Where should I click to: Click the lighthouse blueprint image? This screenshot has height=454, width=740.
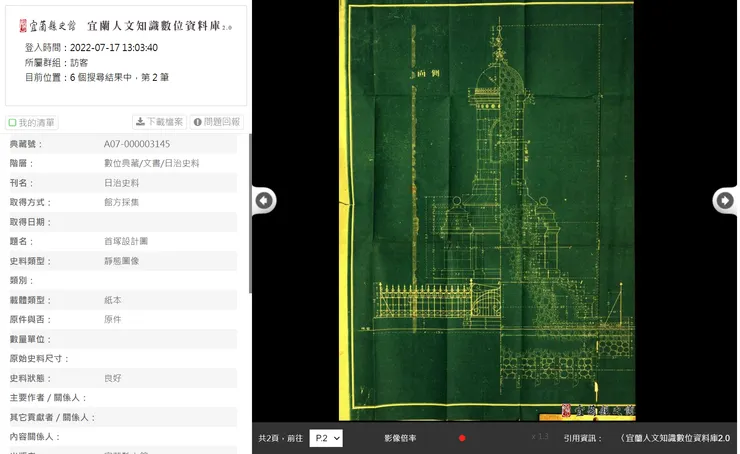pos(487,210)
